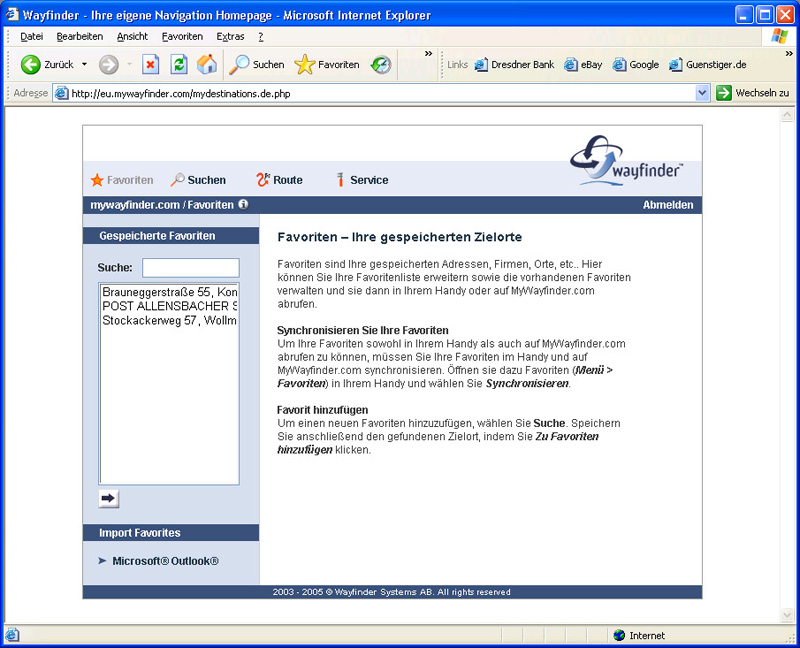Click the History icon in the toolbar
Viewport: 800px width, 648px height.
381,65
